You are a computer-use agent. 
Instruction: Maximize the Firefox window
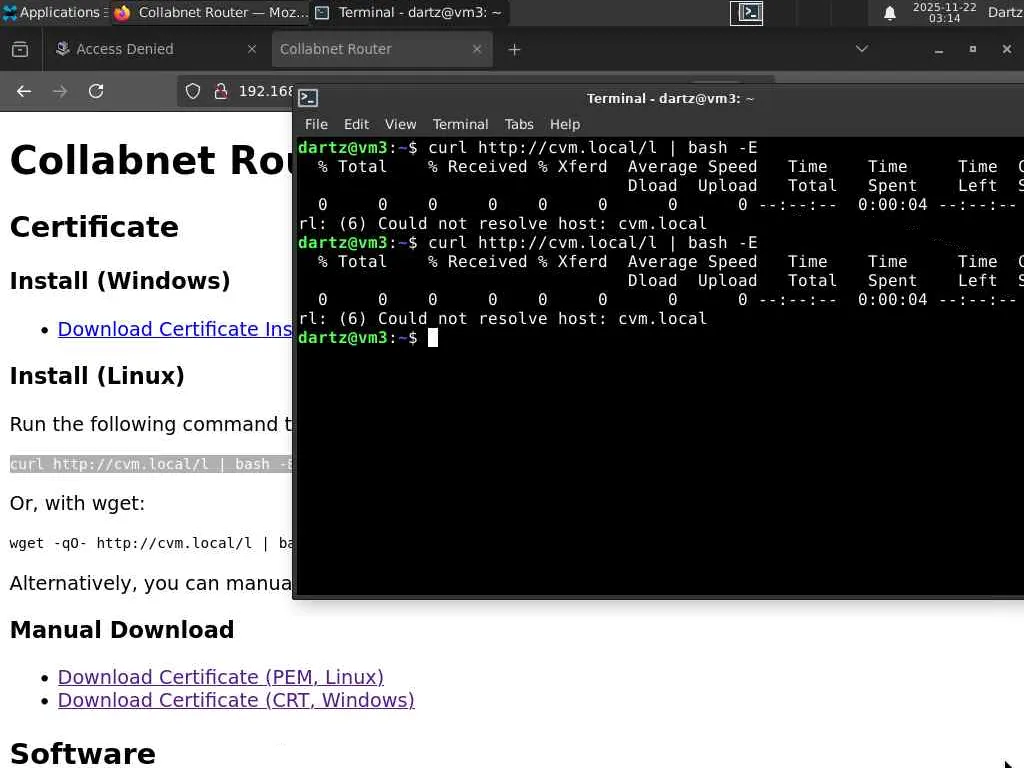[x=972, y=49]
